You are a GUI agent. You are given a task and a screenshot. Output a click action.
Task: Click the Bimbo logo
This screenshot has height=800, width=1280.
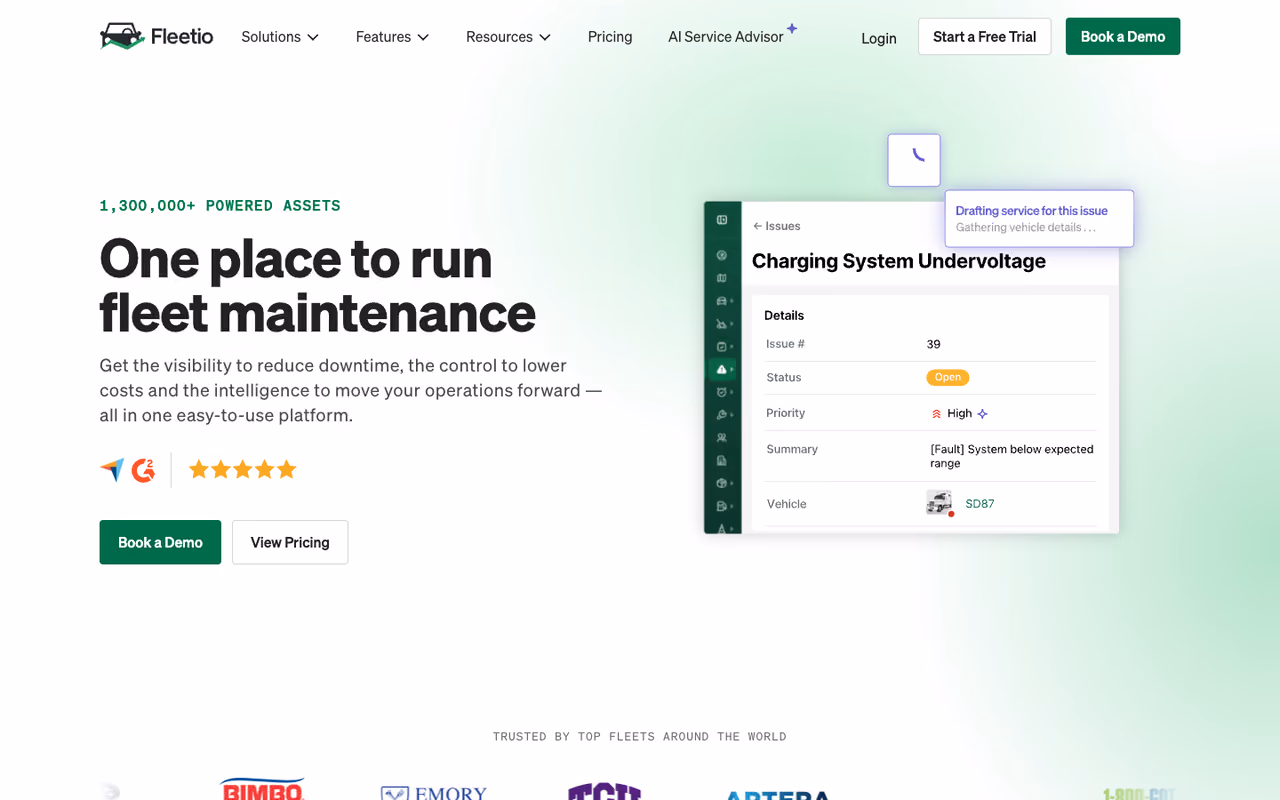click(262, 789)
